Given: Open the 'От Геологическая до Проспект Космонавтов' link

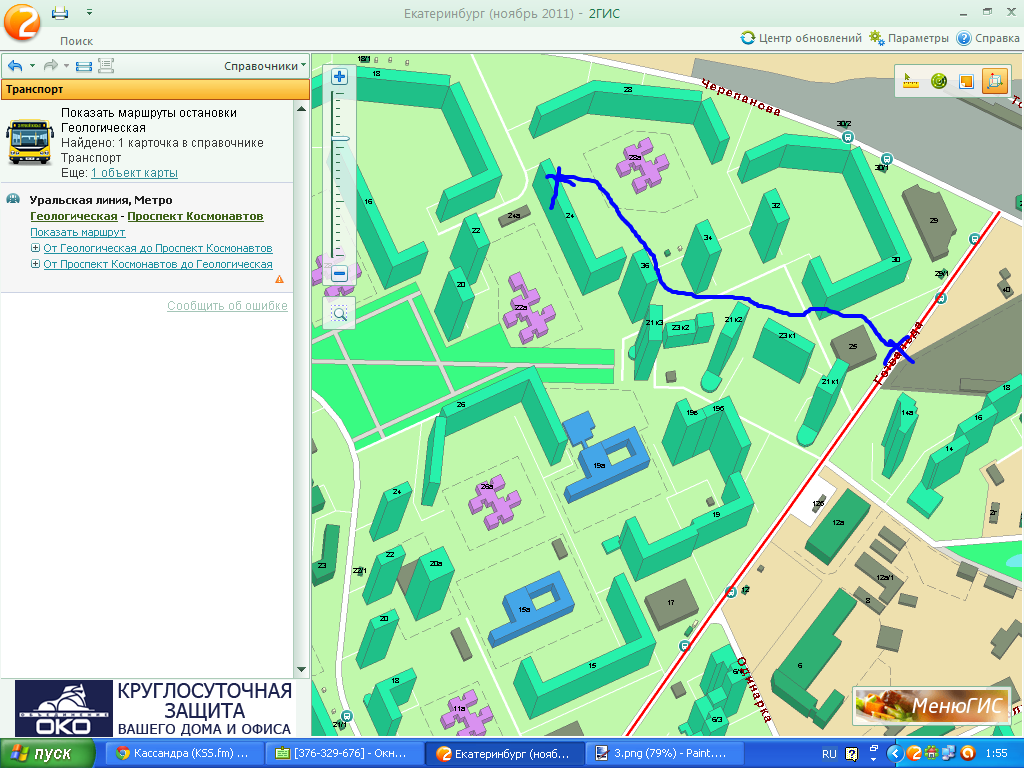Looking at the screenshot, I should [158, 248].
